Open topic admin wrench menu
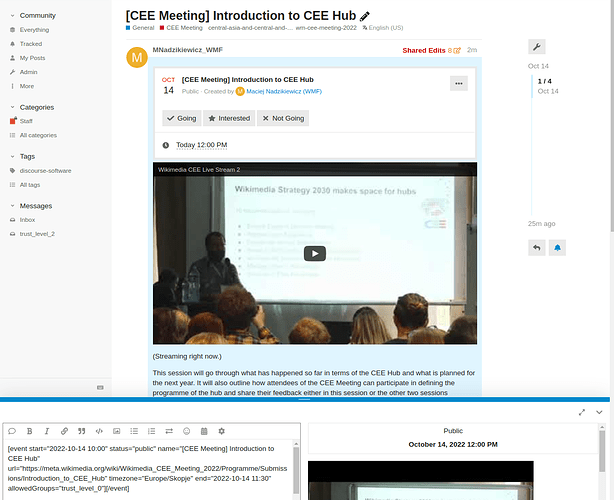614x500 pixels. coord(536,47)
